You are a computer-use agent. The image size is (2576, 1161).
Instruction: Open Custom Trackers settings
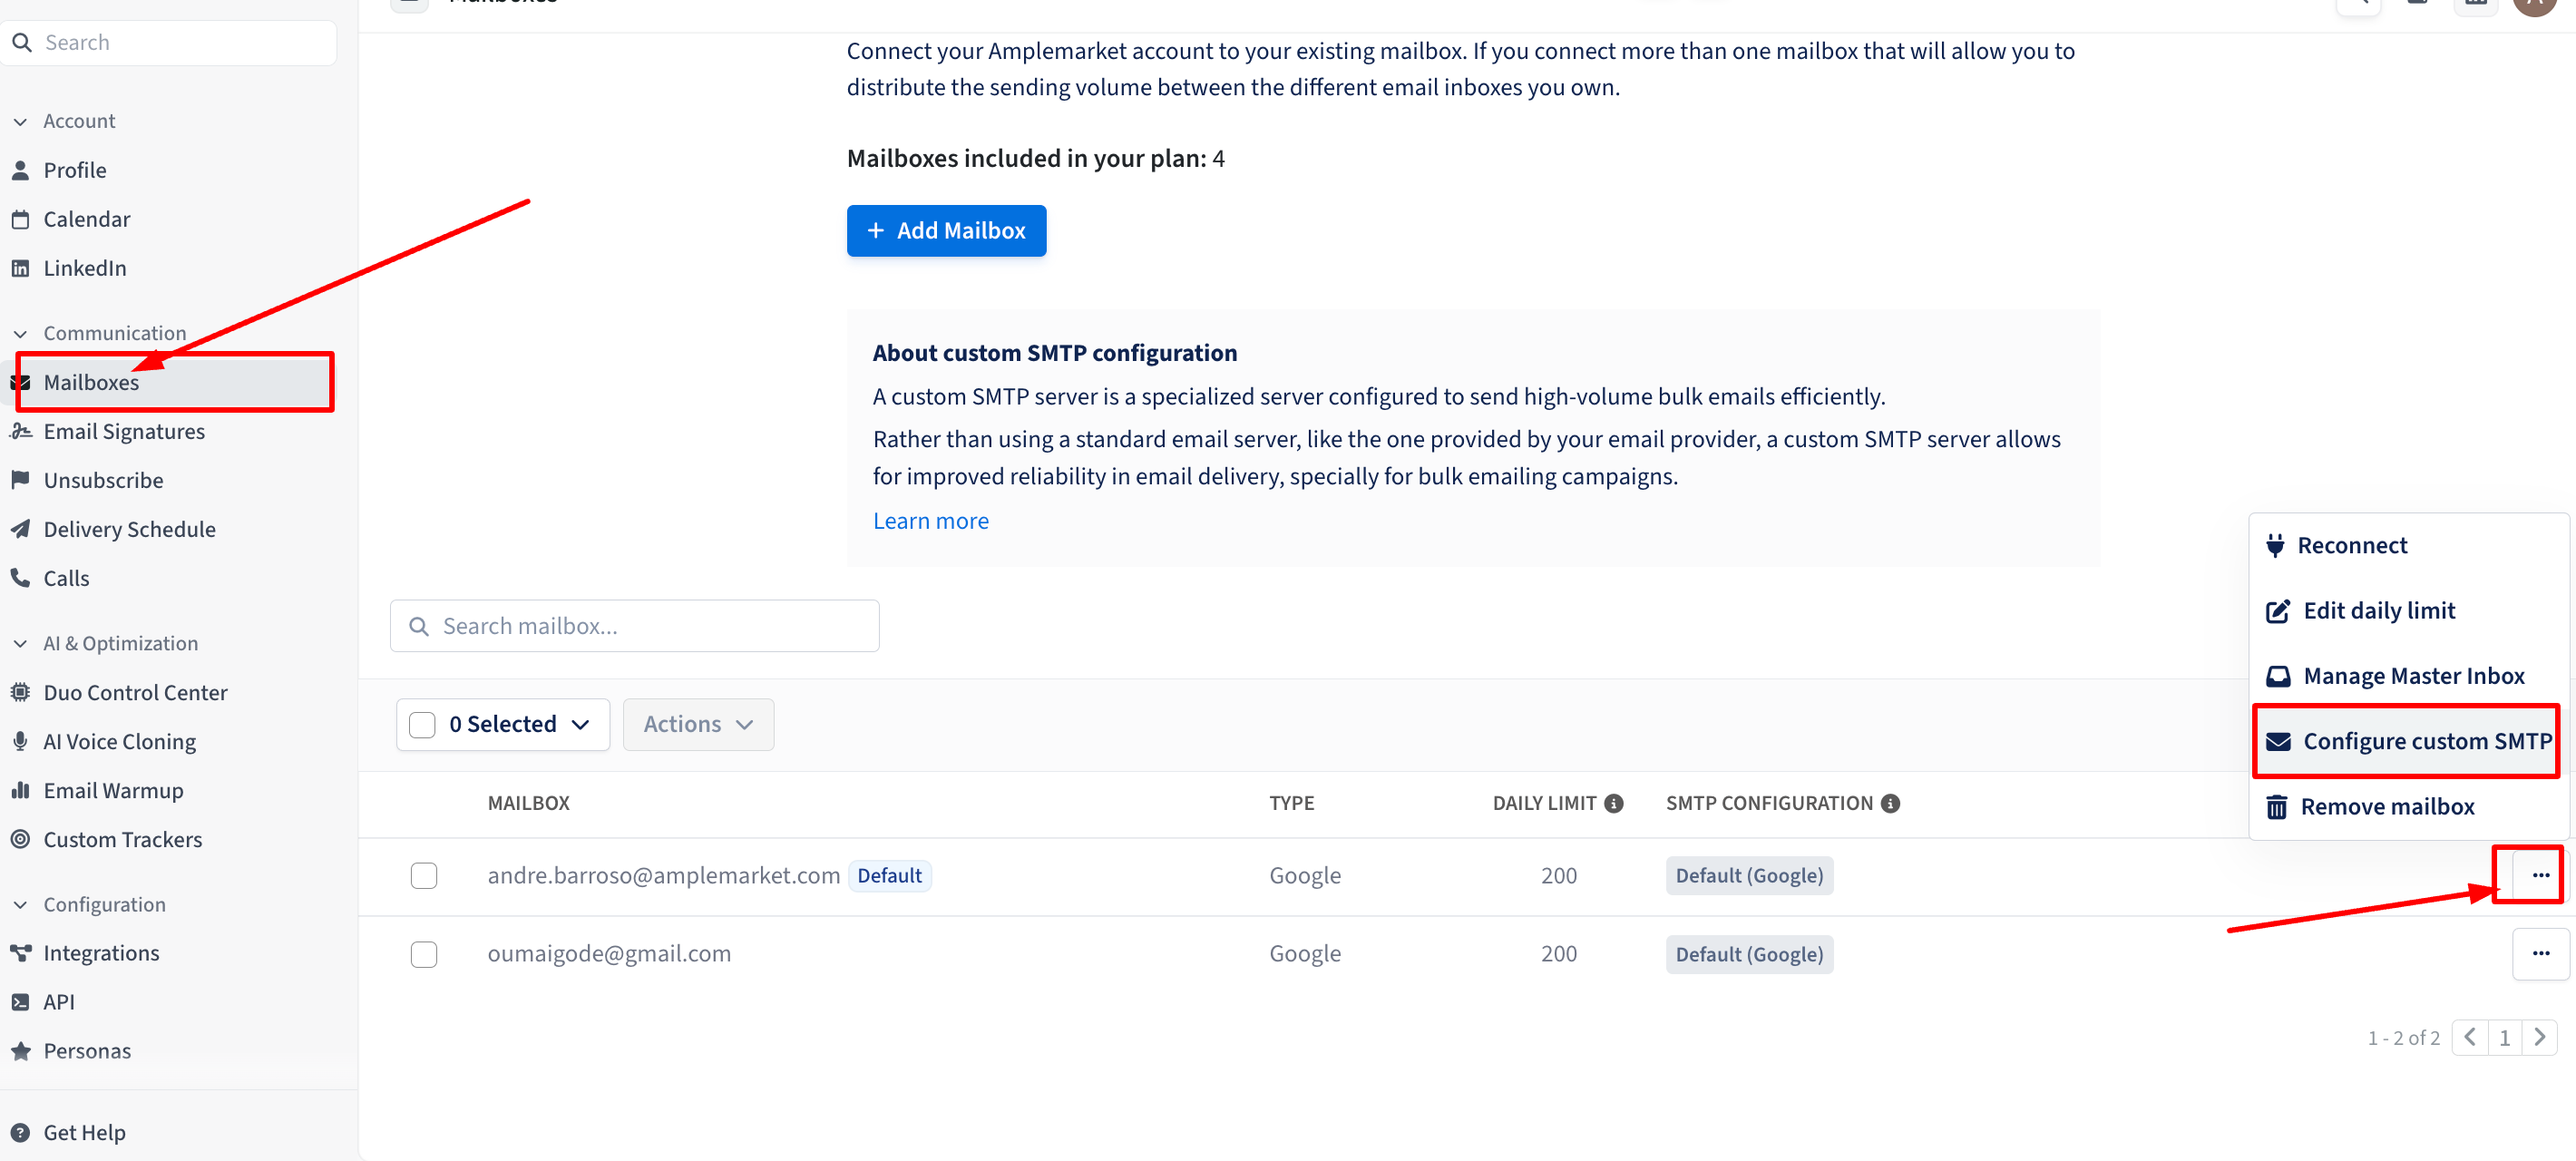coord(122,839)
